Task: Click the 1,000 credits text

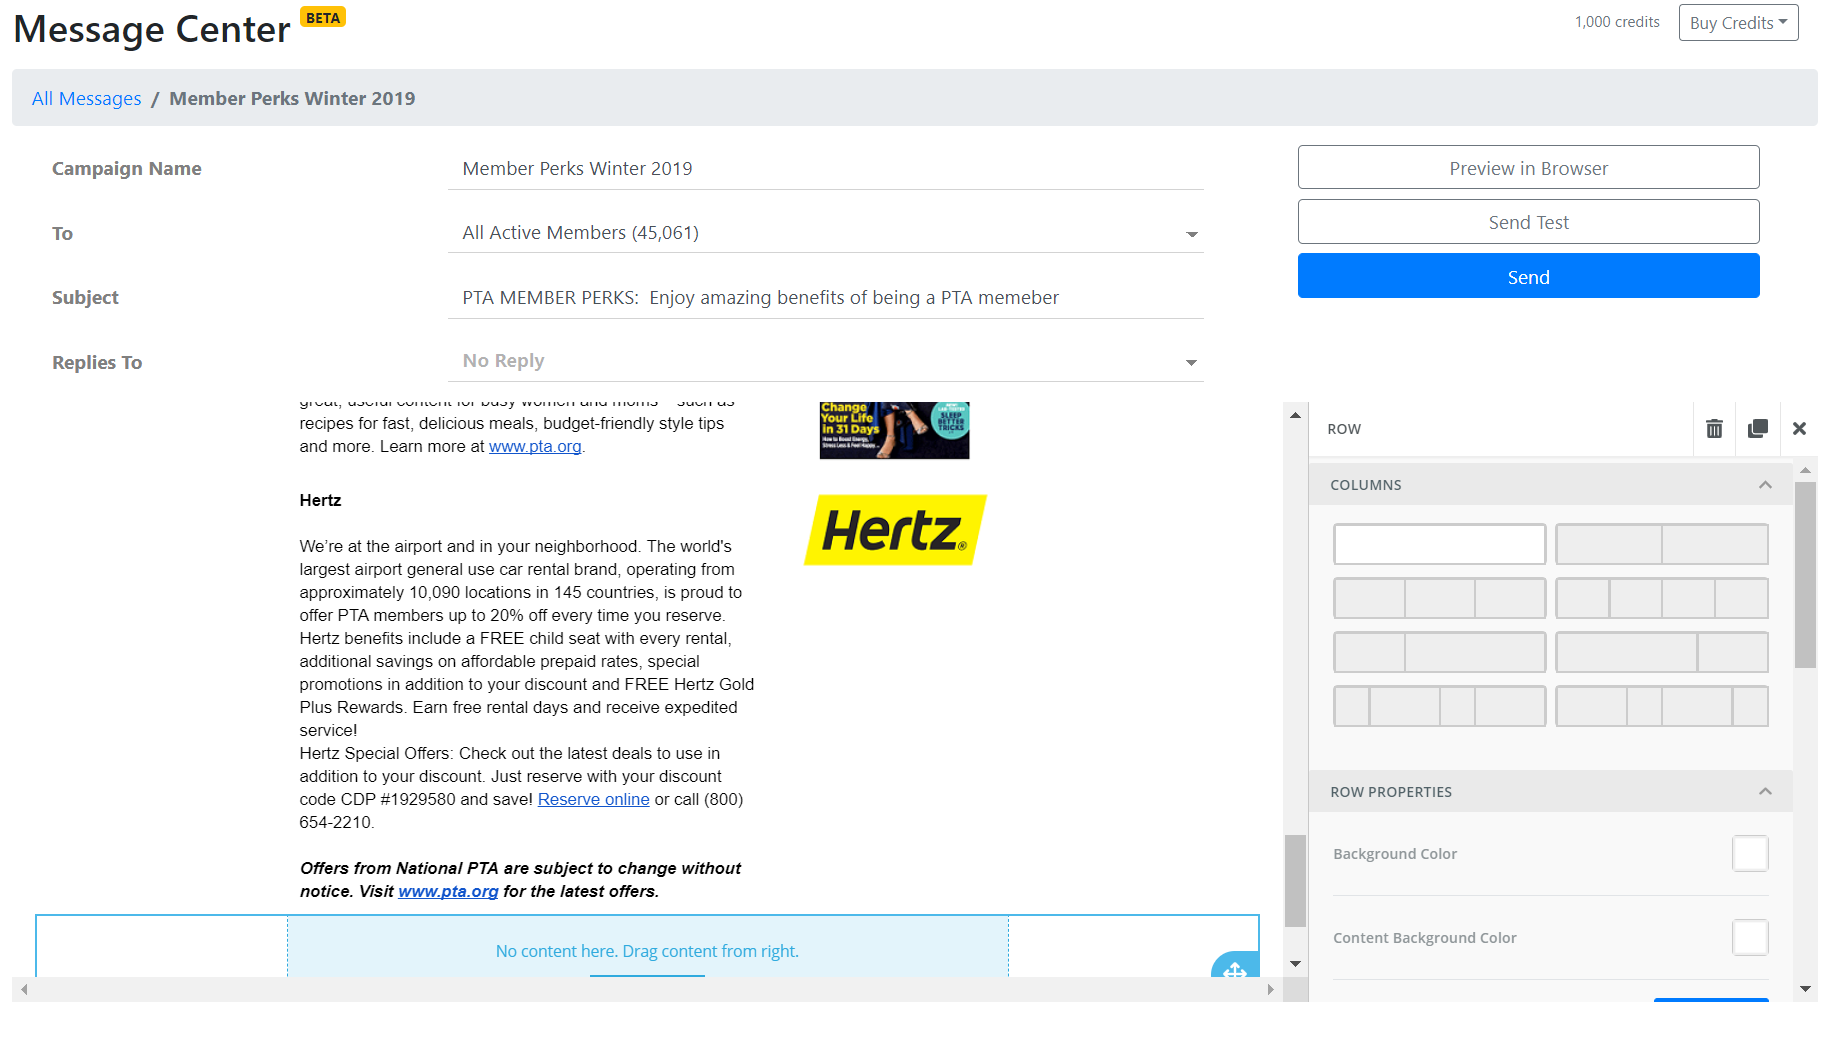Action: 1617,22
